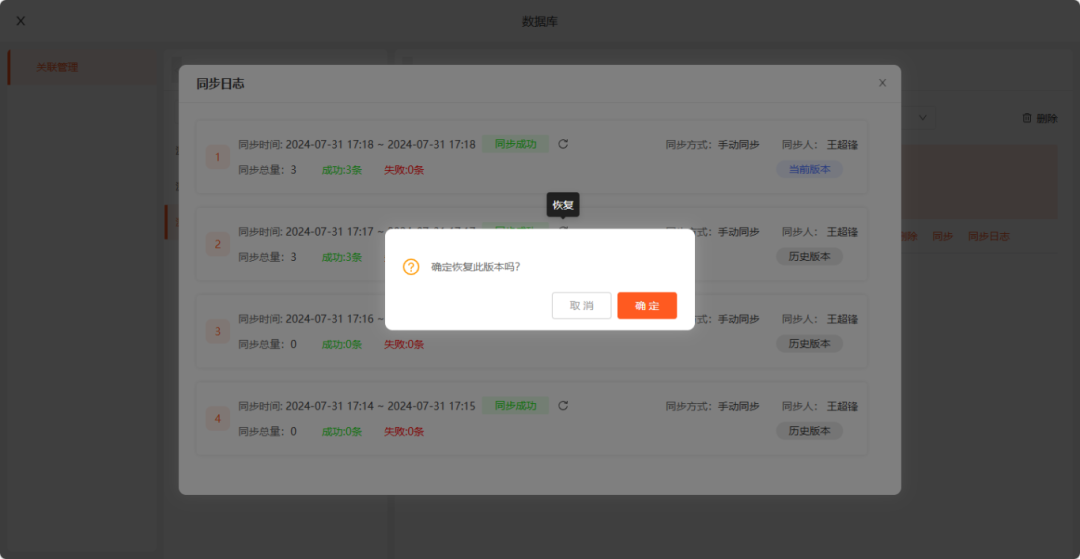Click 同步总量: 0 in row 4
The image size is (1080, 559).
(x=267, y=432)
